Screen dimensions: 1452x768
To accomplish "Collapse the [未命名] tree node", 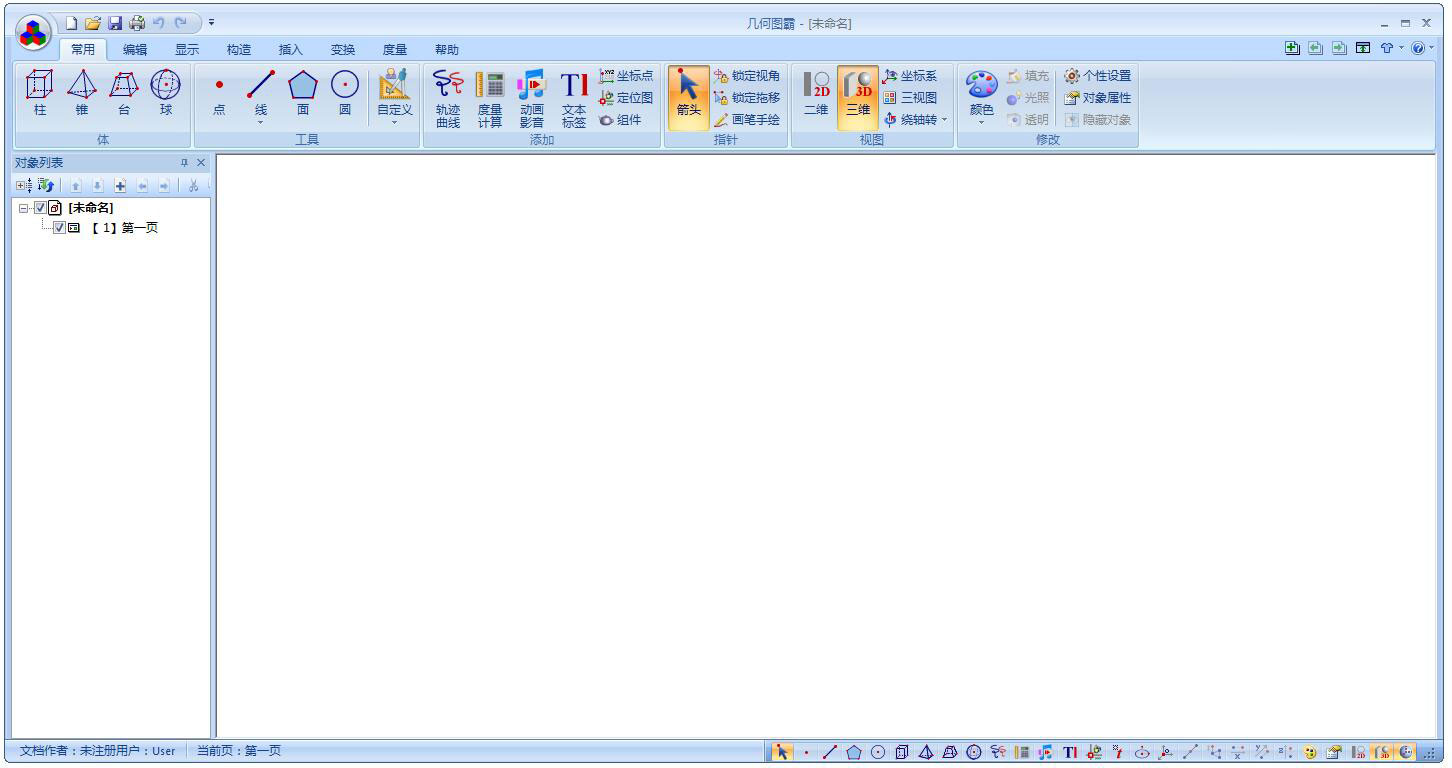I will (23, 209).
